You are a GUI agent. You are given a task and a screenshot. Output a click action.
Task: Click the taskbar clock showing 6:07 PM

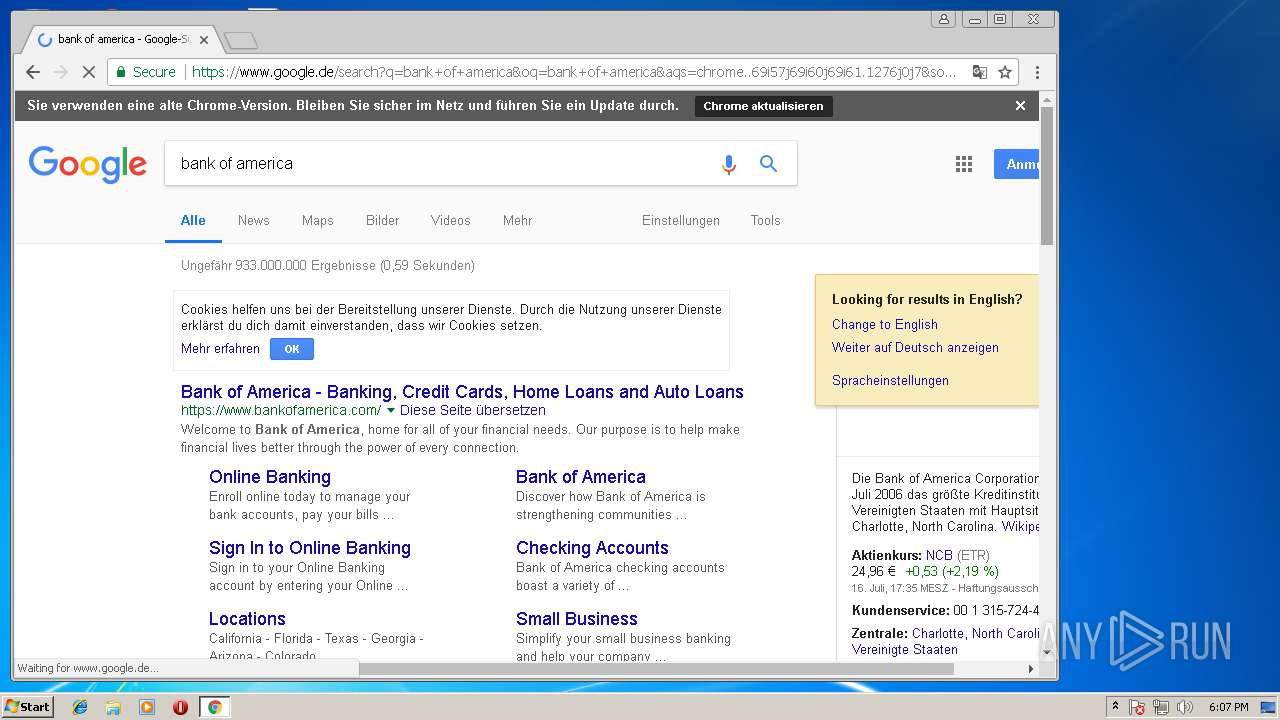(1228, 707)
